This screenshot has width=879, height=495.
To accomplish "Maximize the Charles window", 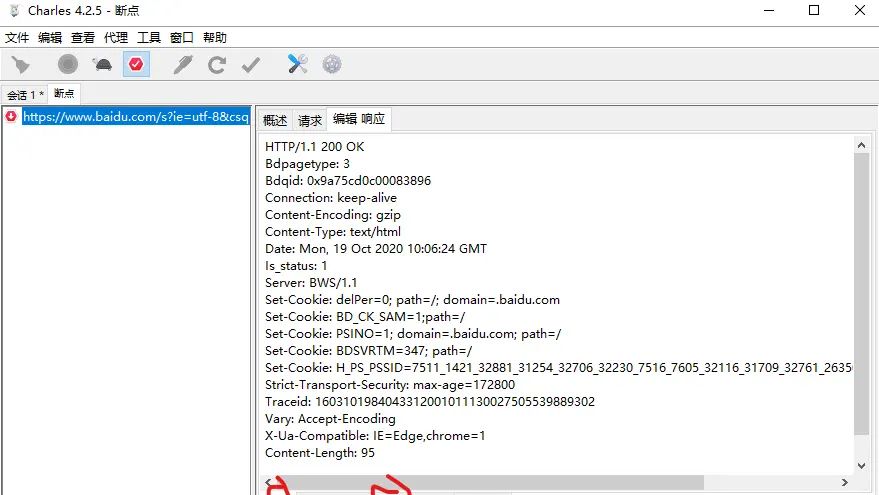I will coord(814,11).
